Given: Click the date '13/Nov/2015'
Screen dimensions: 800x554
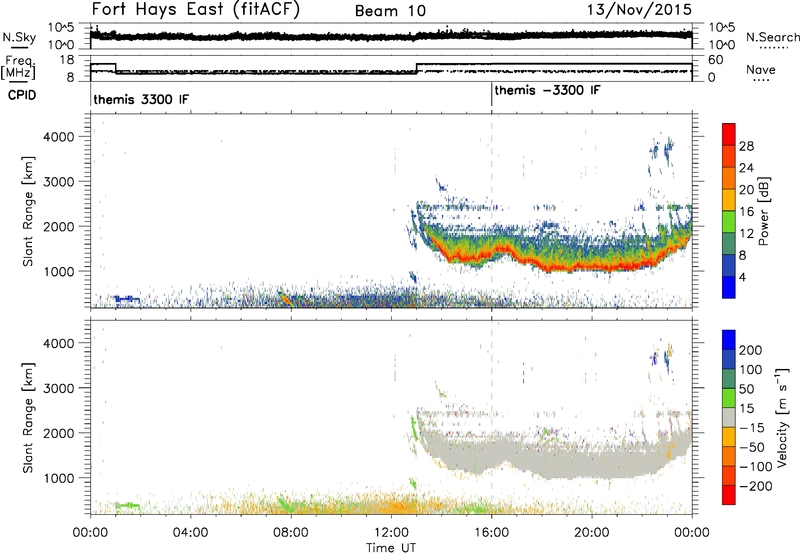Looking at the screenshot, I should [x=640, y=10].
